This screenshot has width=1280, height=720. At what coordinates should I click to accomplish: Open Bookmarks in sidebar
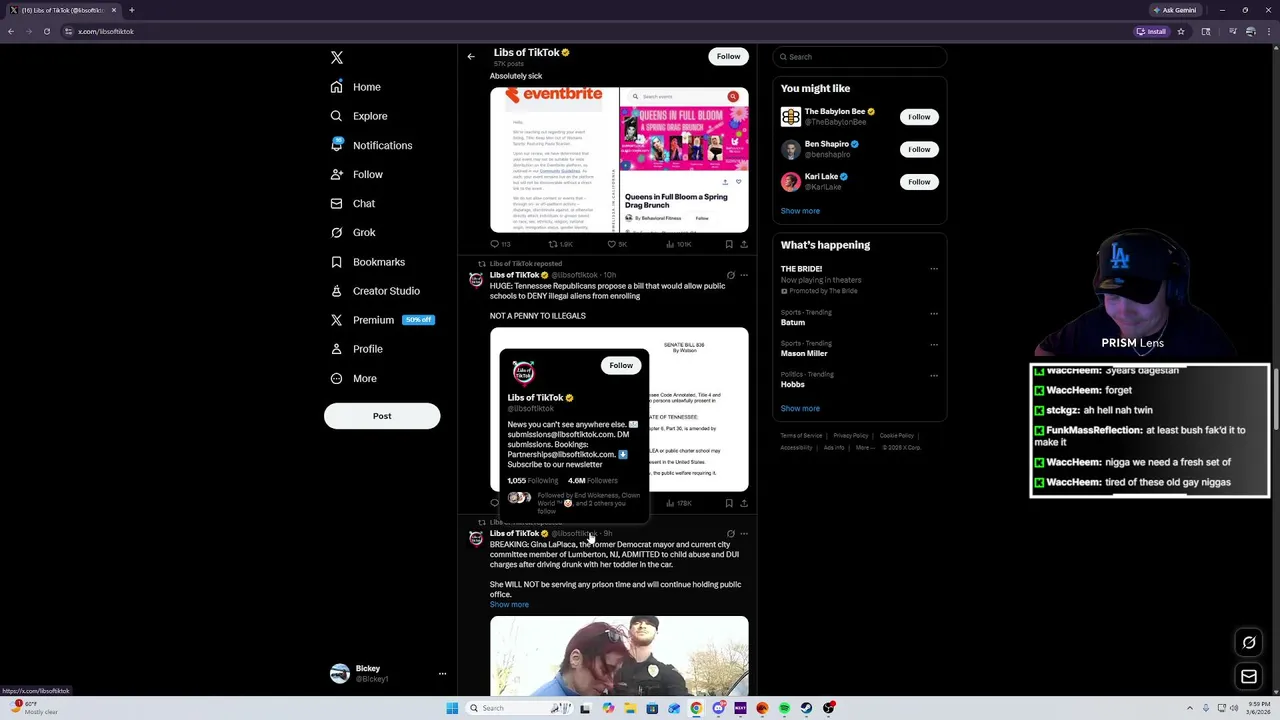(367, 262)
